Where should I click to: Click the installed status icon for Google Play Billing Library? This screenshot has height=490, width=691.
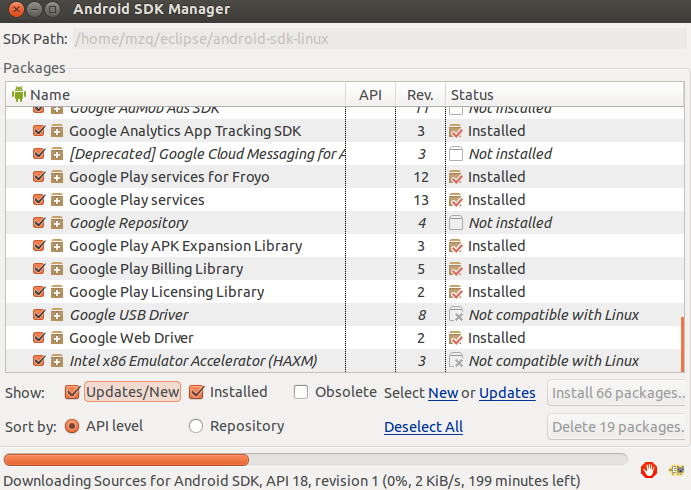[x=456, y=269]
